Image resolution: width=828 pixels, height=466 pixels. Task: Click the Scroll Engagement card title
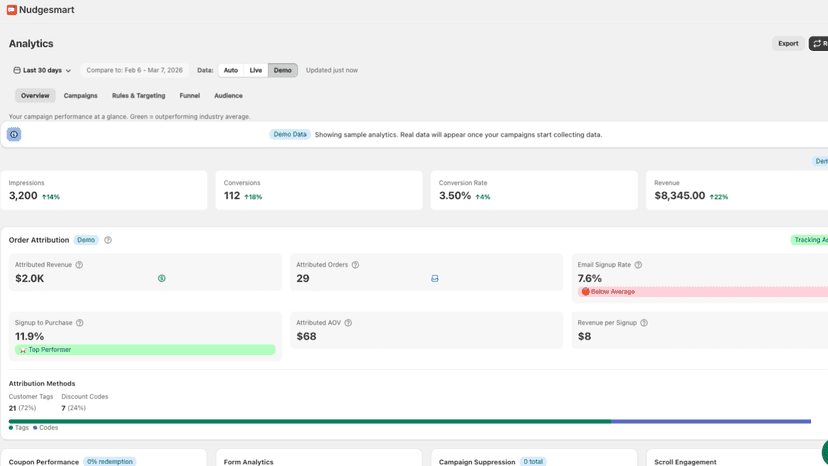(x=685, y=462)
